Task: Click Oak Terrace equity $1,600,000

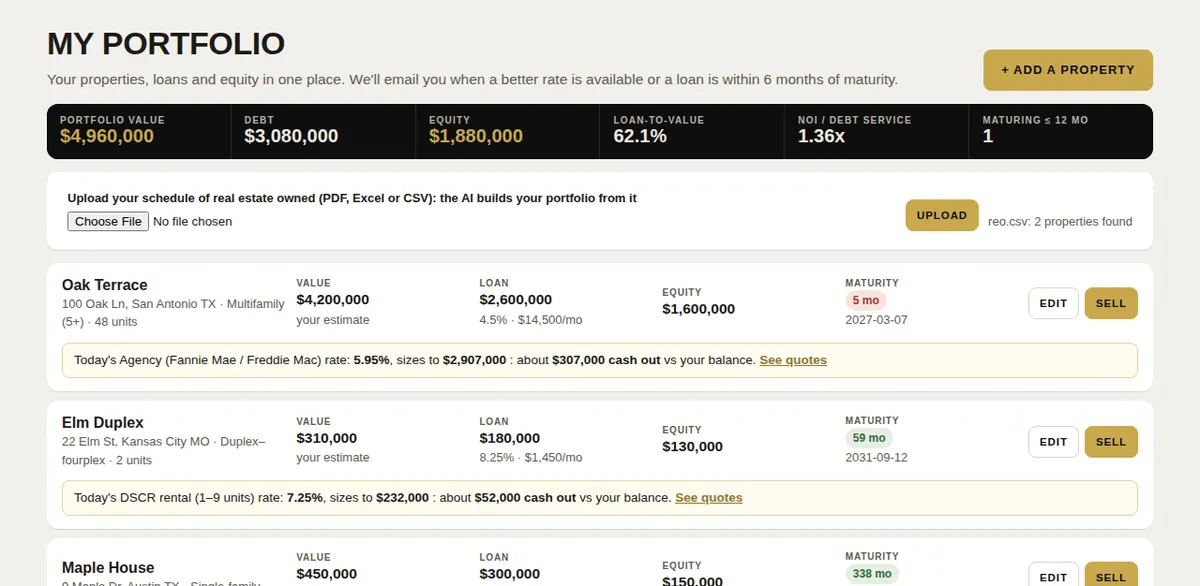Action: pos(698,309)
